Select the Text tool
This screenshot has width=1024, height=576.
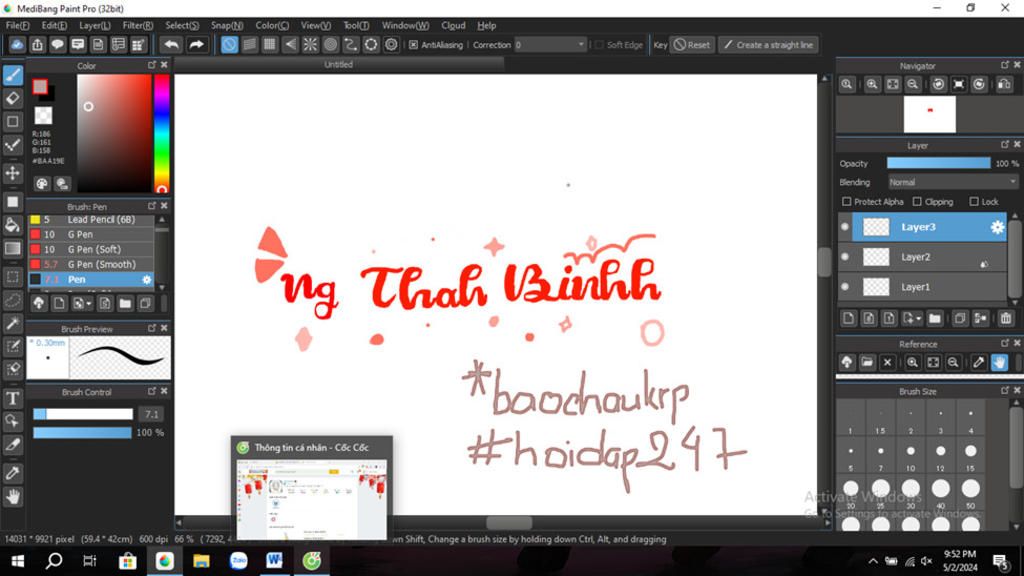tap(12, 398)
